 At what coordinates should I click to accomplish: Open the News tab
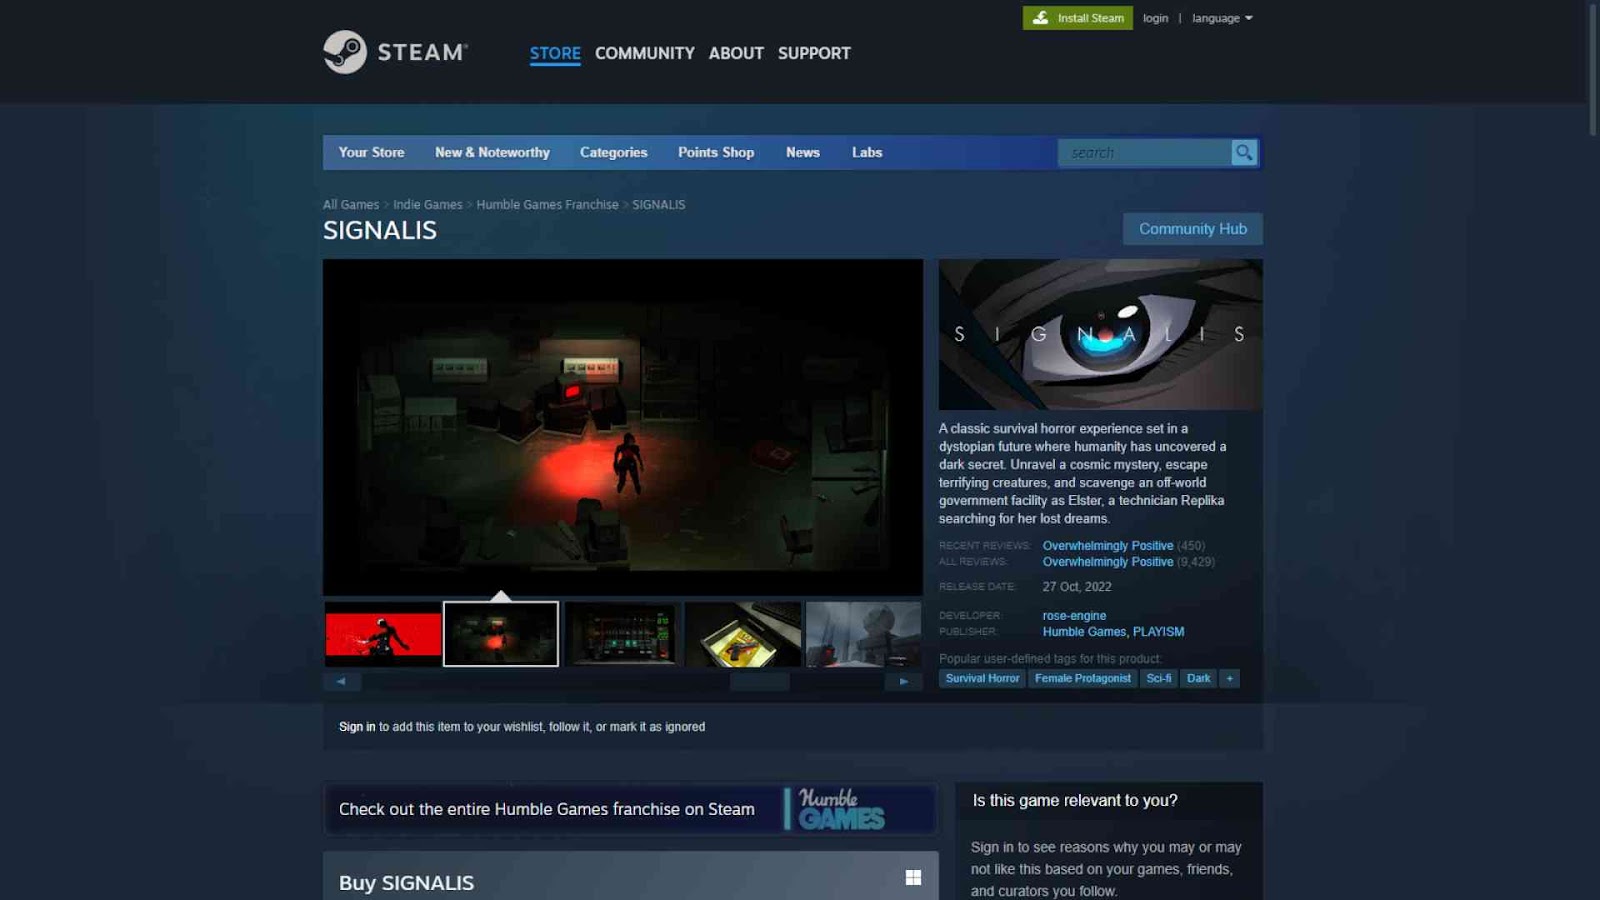pos(803,152)
